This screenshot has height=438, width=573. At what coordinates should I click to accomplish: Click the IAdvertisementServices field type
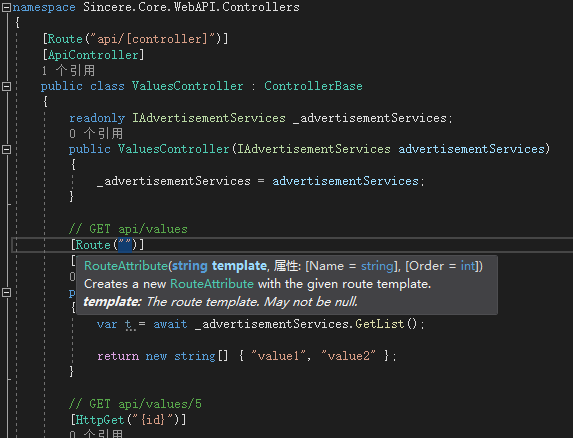[209, 118]
